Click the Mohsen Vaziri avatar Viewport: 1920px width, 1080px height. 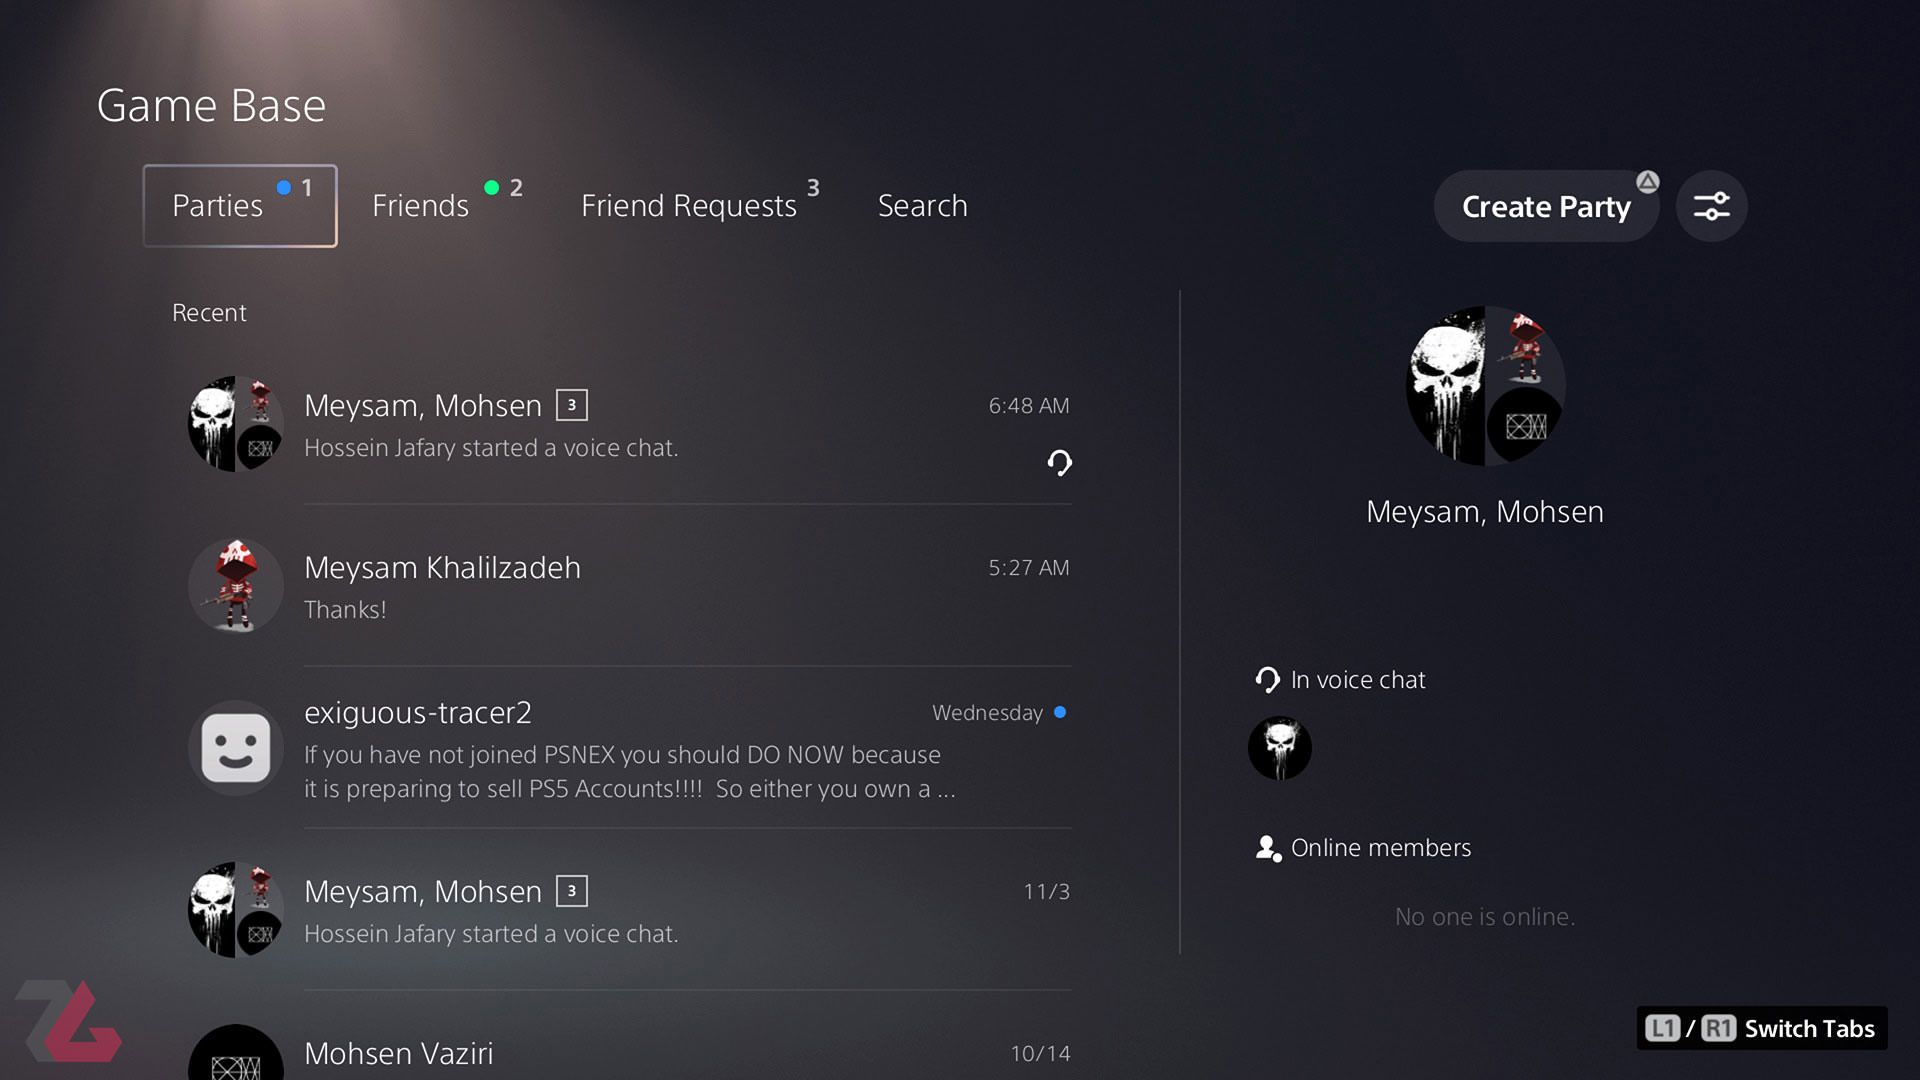(236, 1052)
